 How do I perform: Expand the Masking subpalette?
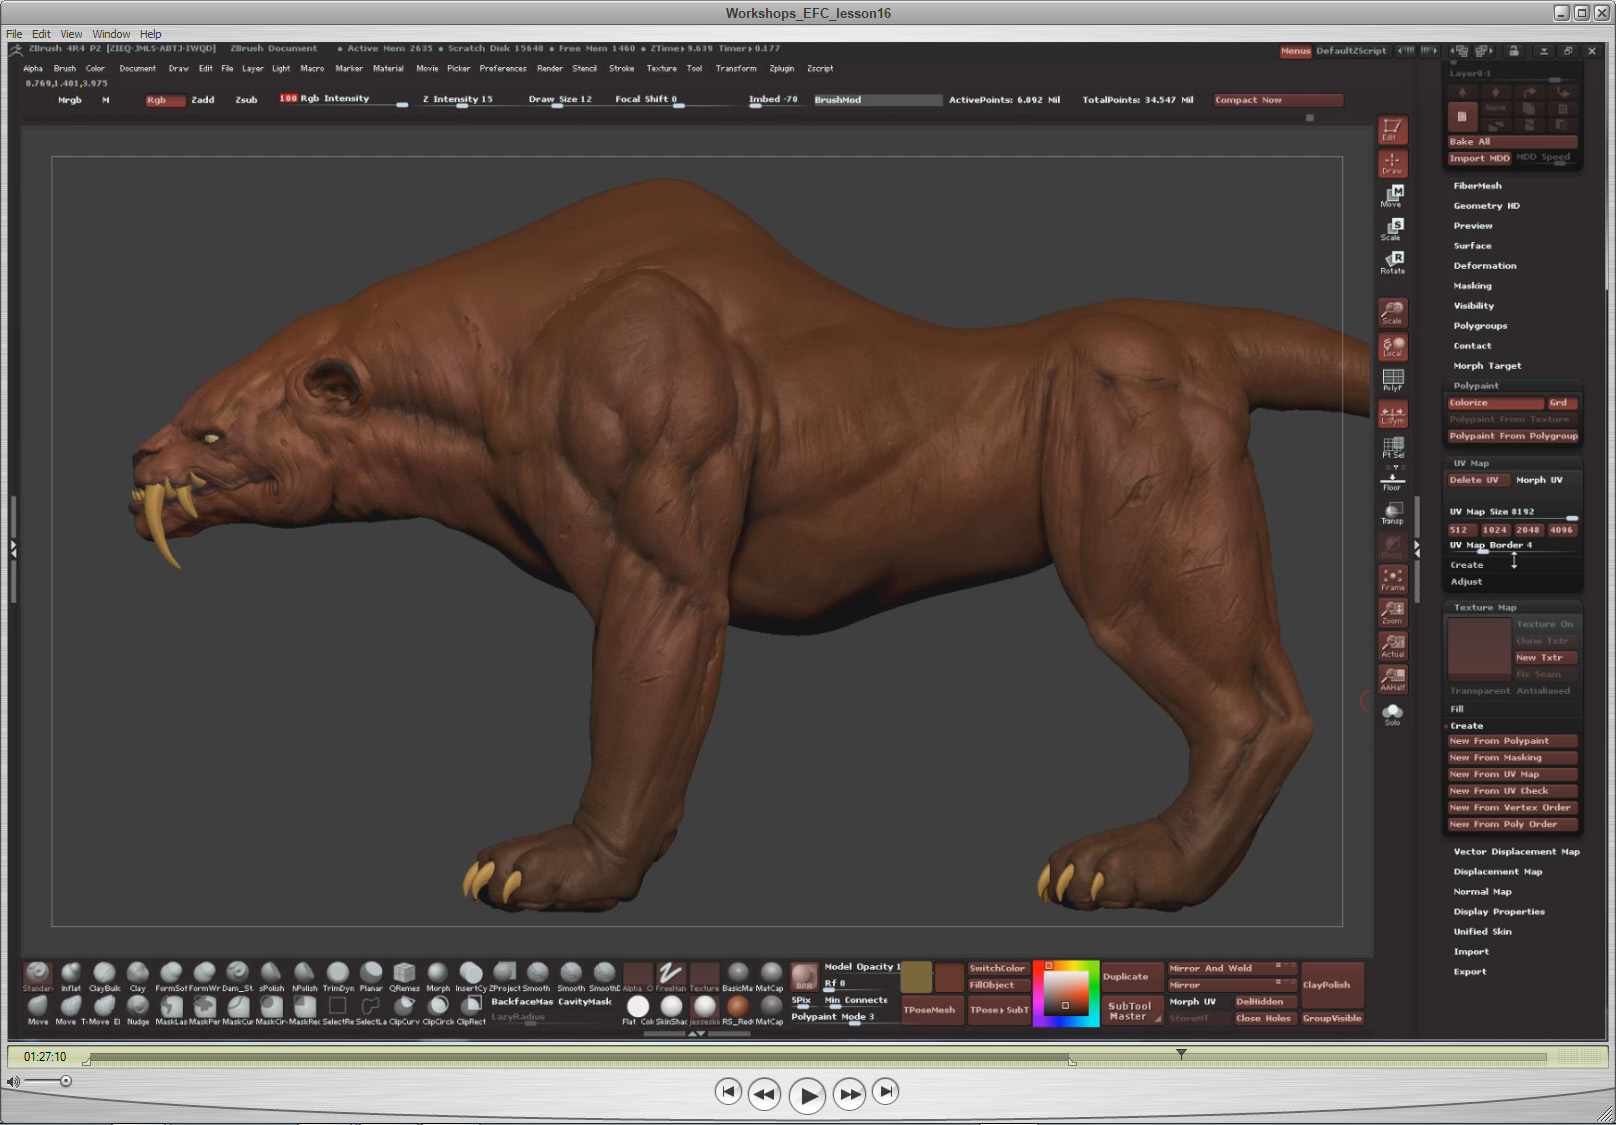click(1472, 286)
